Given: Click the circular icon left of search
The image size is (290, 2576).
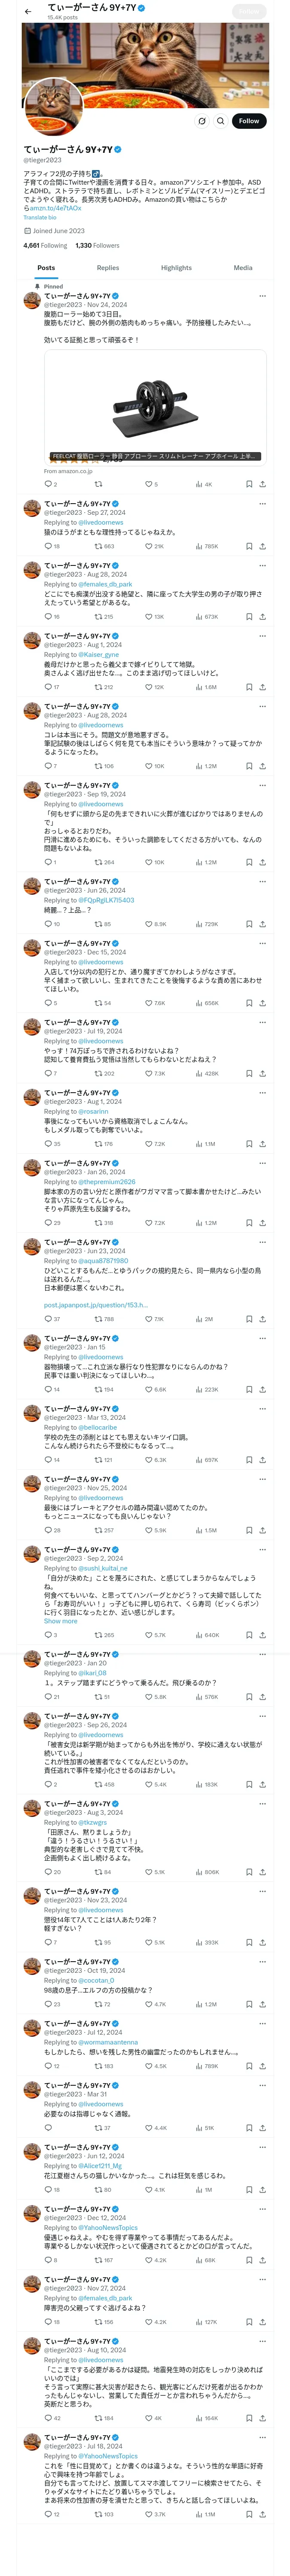Looking at the screenshot, I should [x=201, y=121].
